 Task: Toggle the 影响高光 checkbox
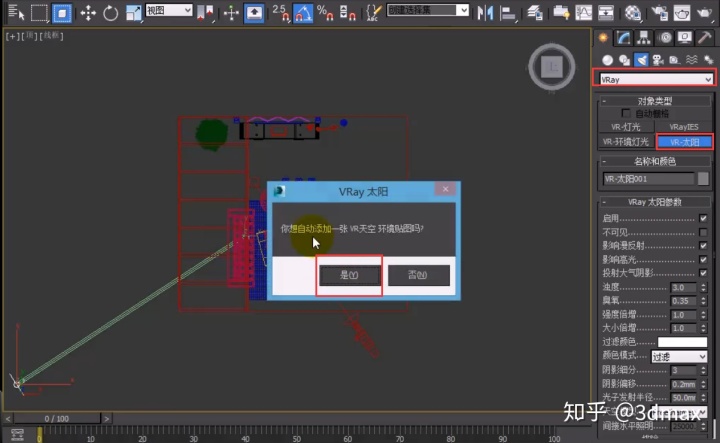703,259
